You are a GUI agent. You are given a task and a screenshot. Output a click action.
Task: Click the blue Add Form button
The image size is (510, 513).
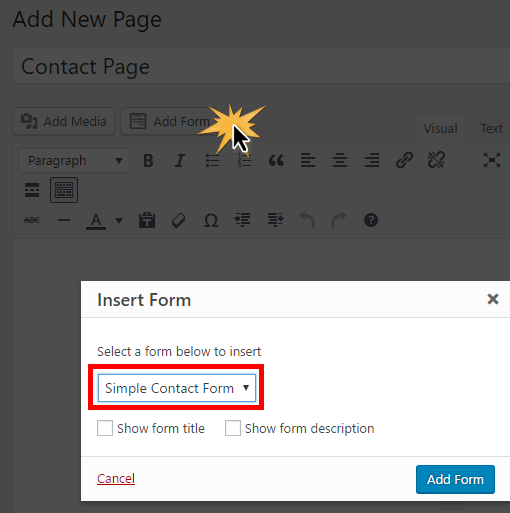455,479
